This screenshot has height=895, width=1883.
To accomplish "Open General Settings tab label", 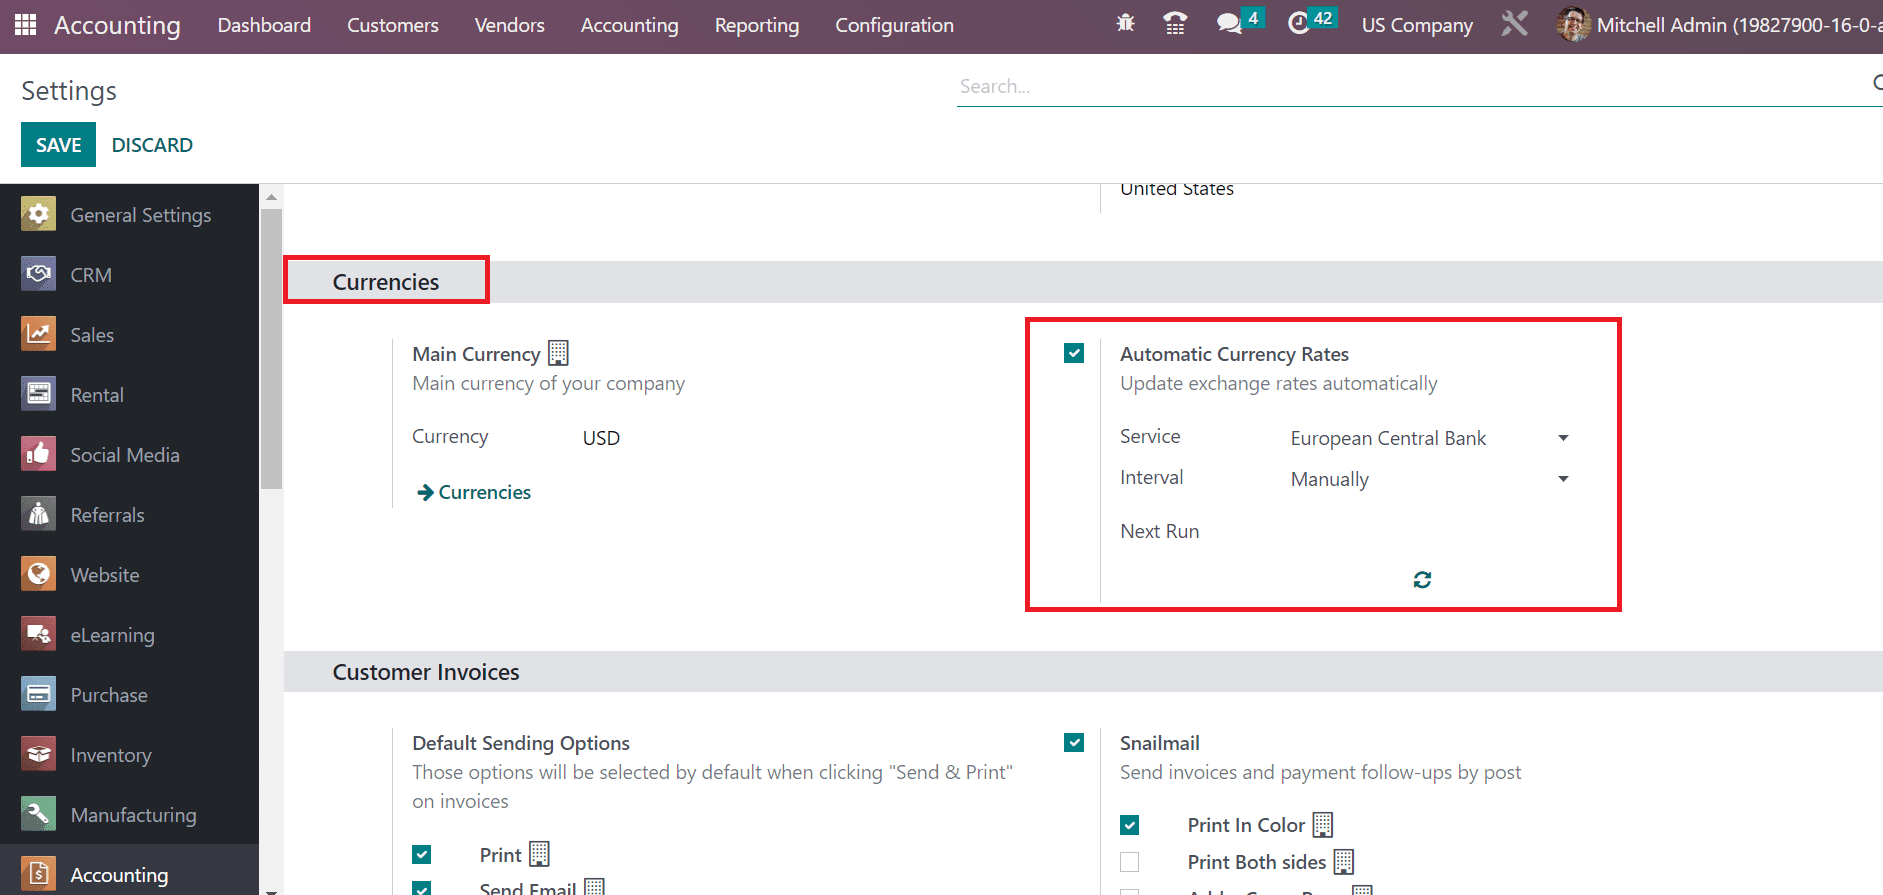I will [140, 215].
